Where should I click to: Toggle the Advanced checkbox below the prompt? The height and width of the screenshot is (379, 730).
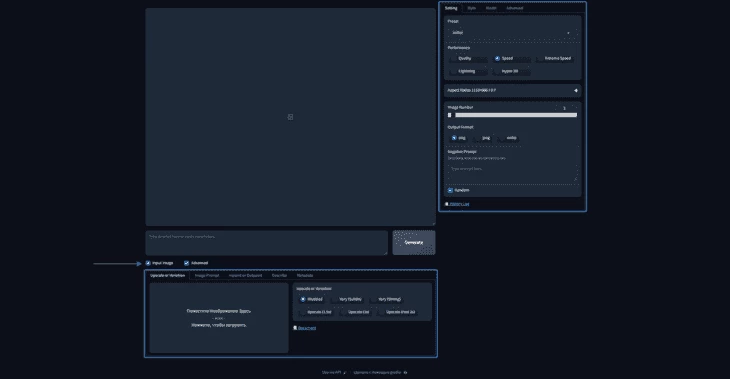[186, 263]
